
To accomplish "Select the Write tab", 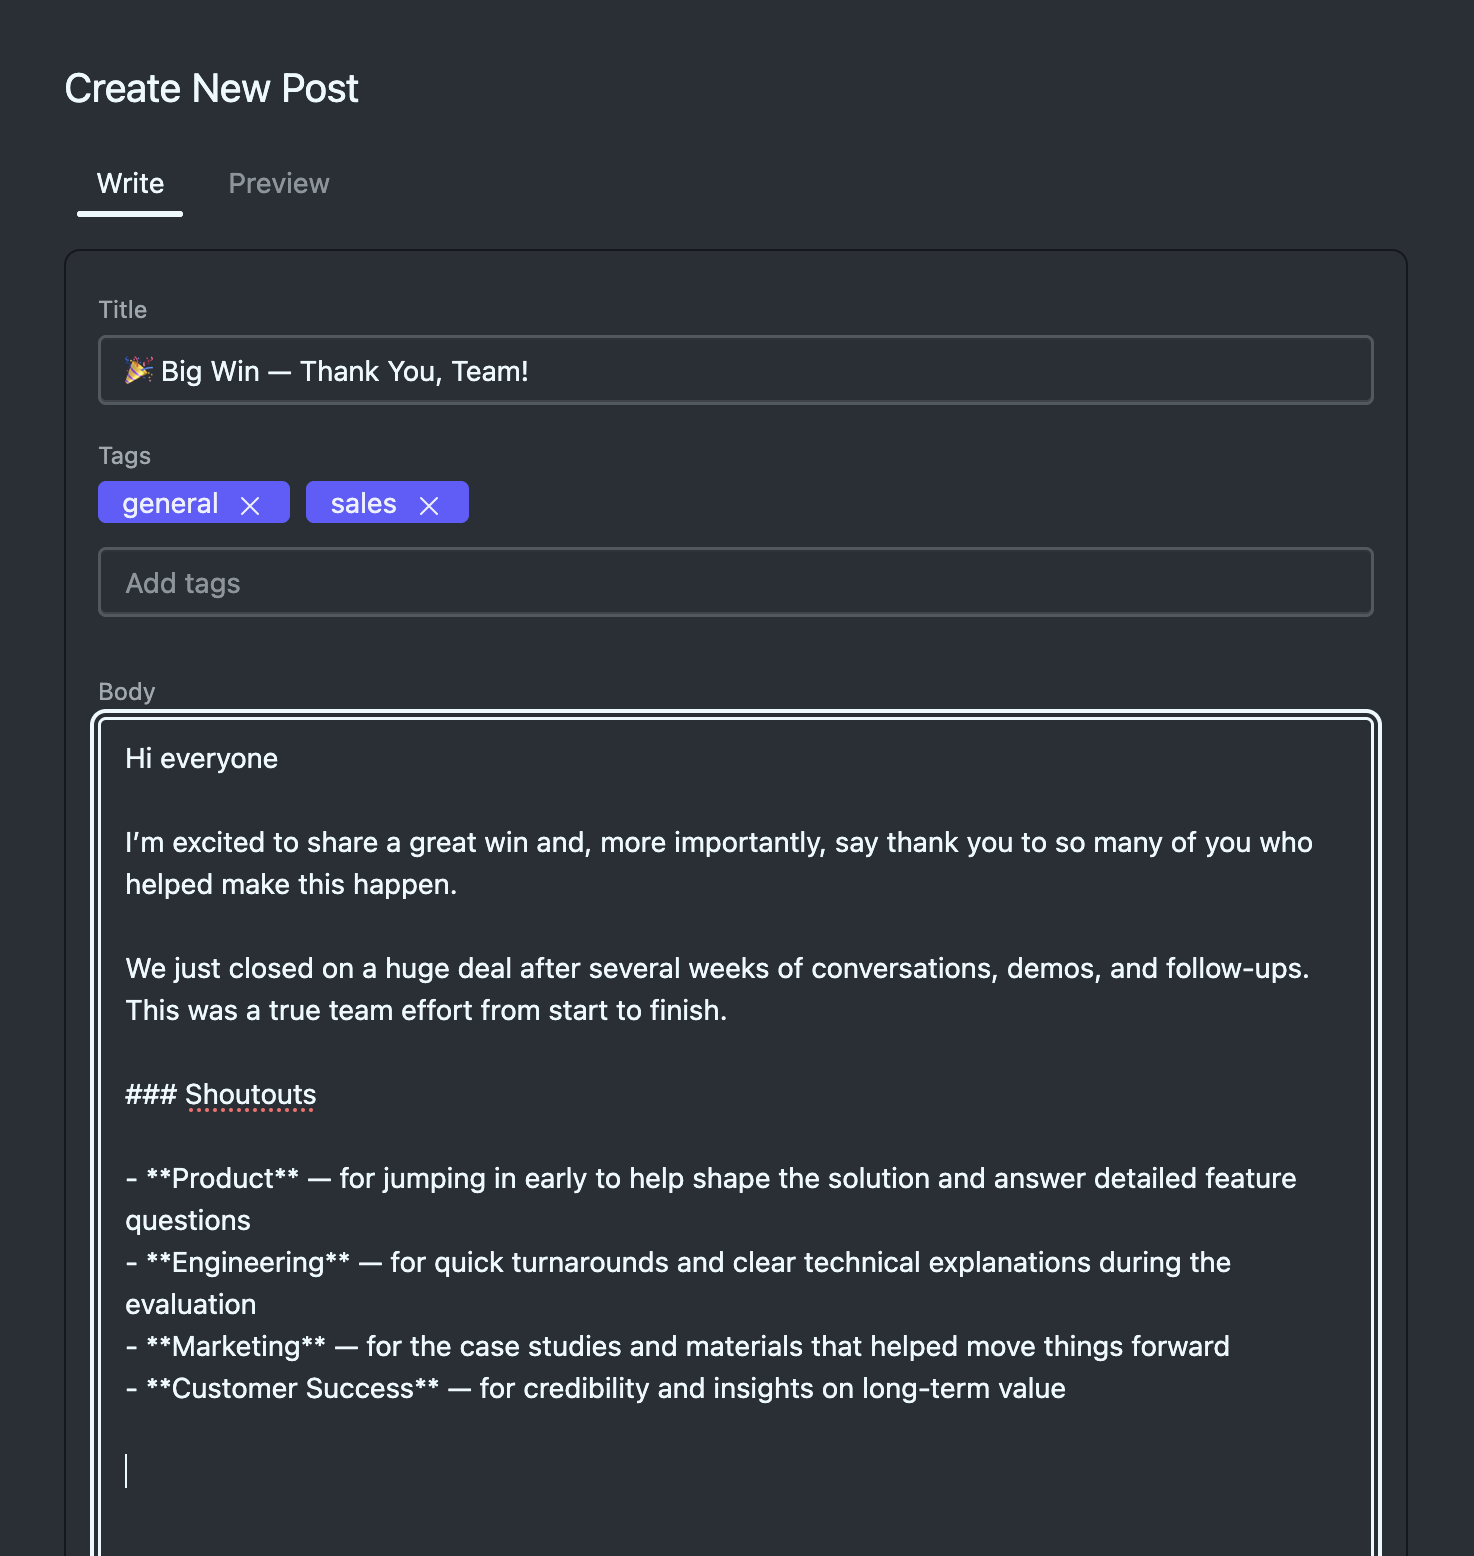I will click(129, 184).
